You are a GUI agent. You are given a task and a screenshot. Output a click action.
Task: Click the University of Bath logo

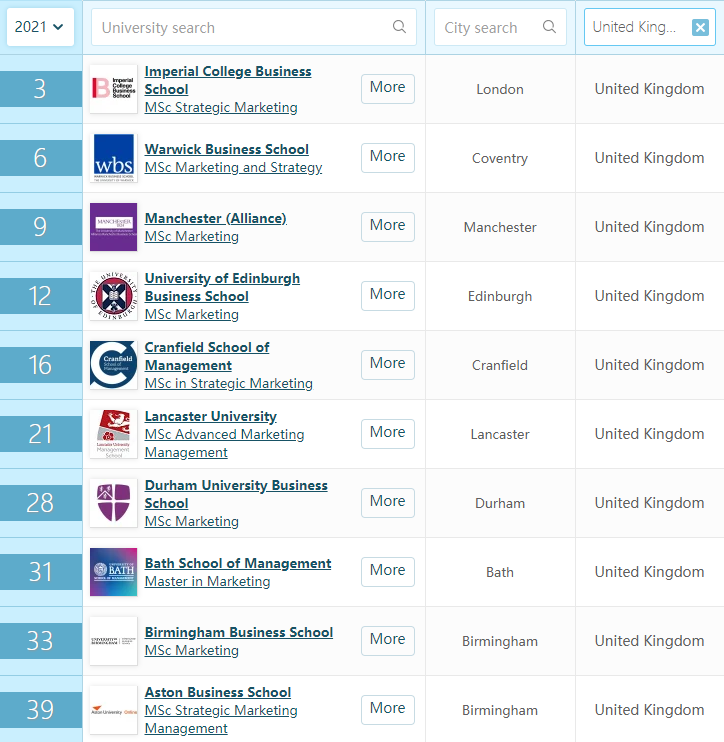pyautogui.click(x=114, y=572)
